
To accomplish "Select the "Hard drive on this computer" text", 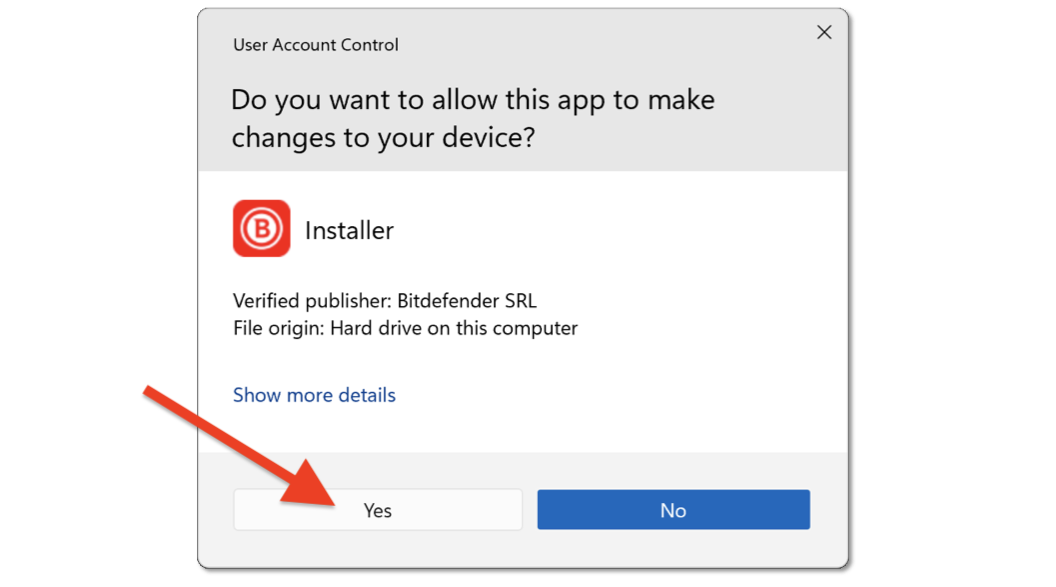I will (x=454, y=328).
